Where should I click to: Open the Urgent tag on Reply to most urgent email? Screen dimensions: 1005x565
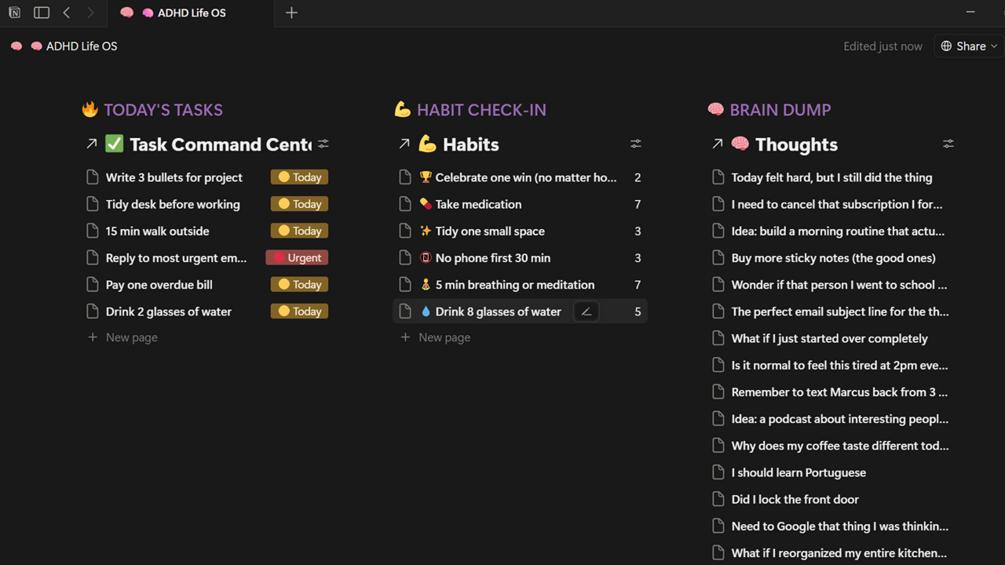(x=298, y=258)
